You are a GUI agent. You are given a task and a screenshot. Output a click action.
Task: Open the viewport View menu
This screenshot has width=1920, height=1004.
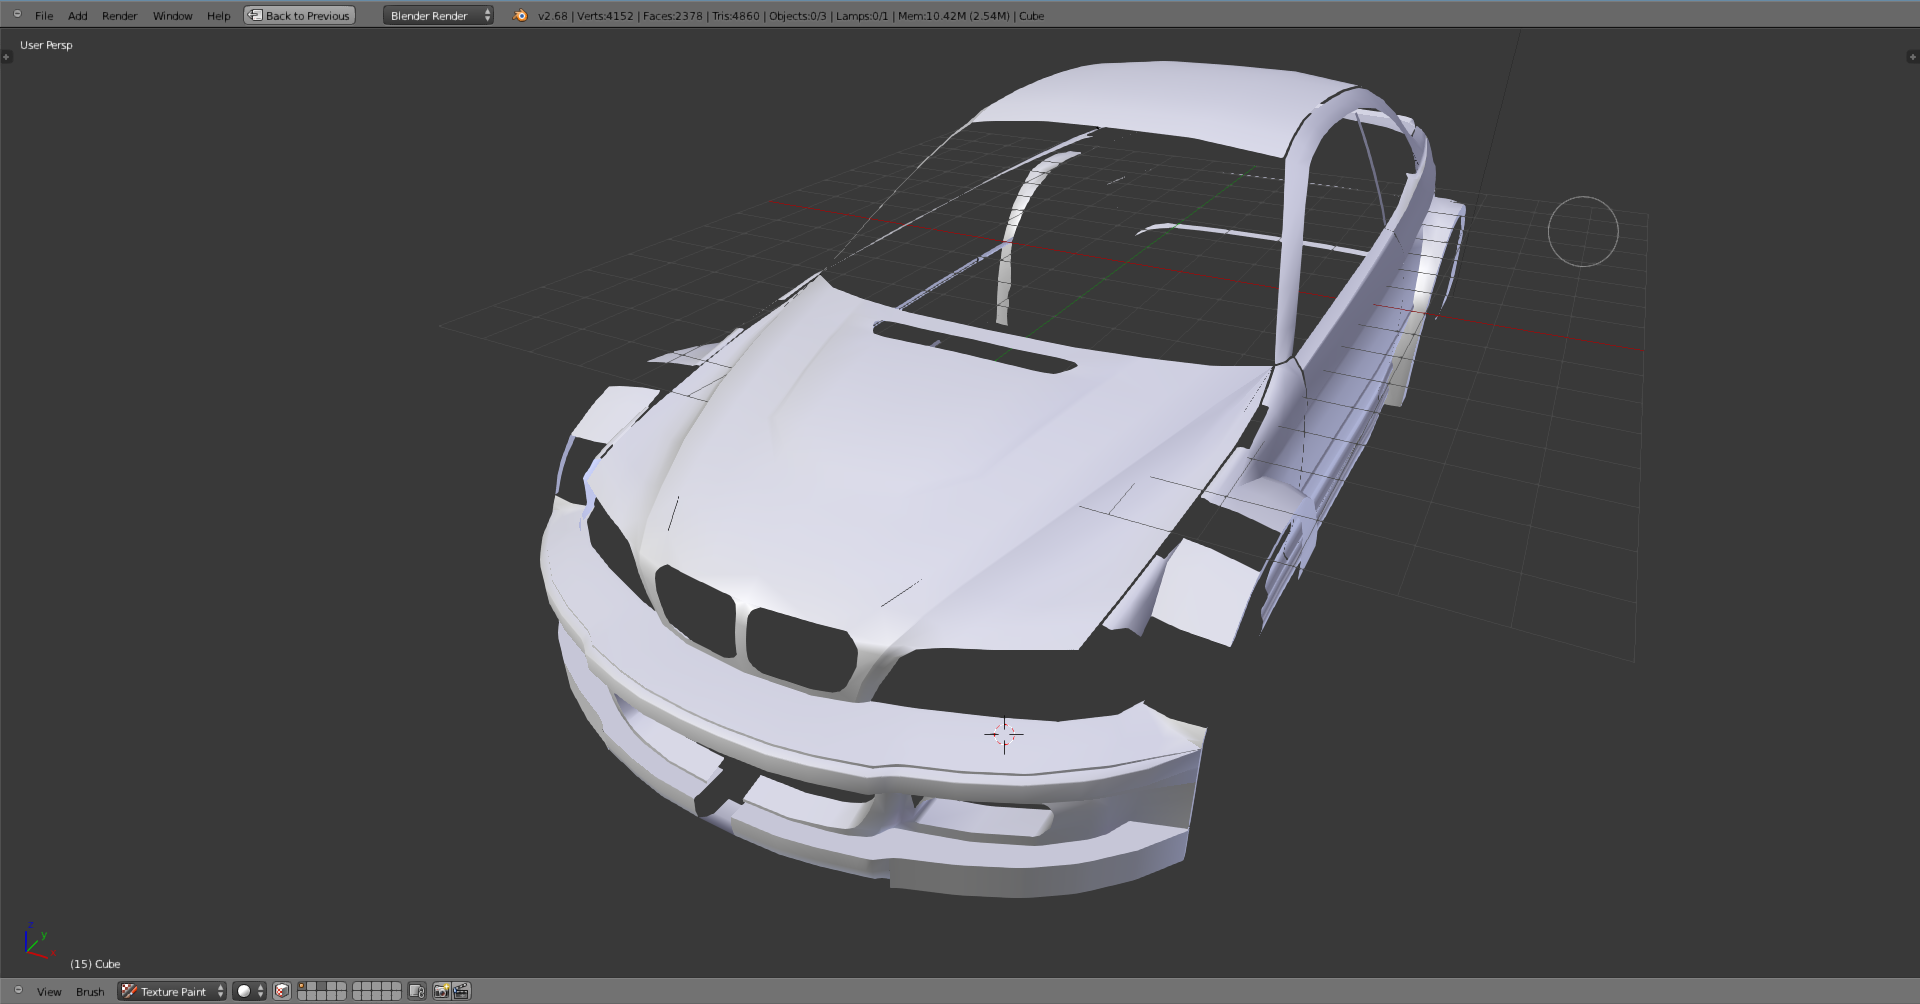point(49,992)
